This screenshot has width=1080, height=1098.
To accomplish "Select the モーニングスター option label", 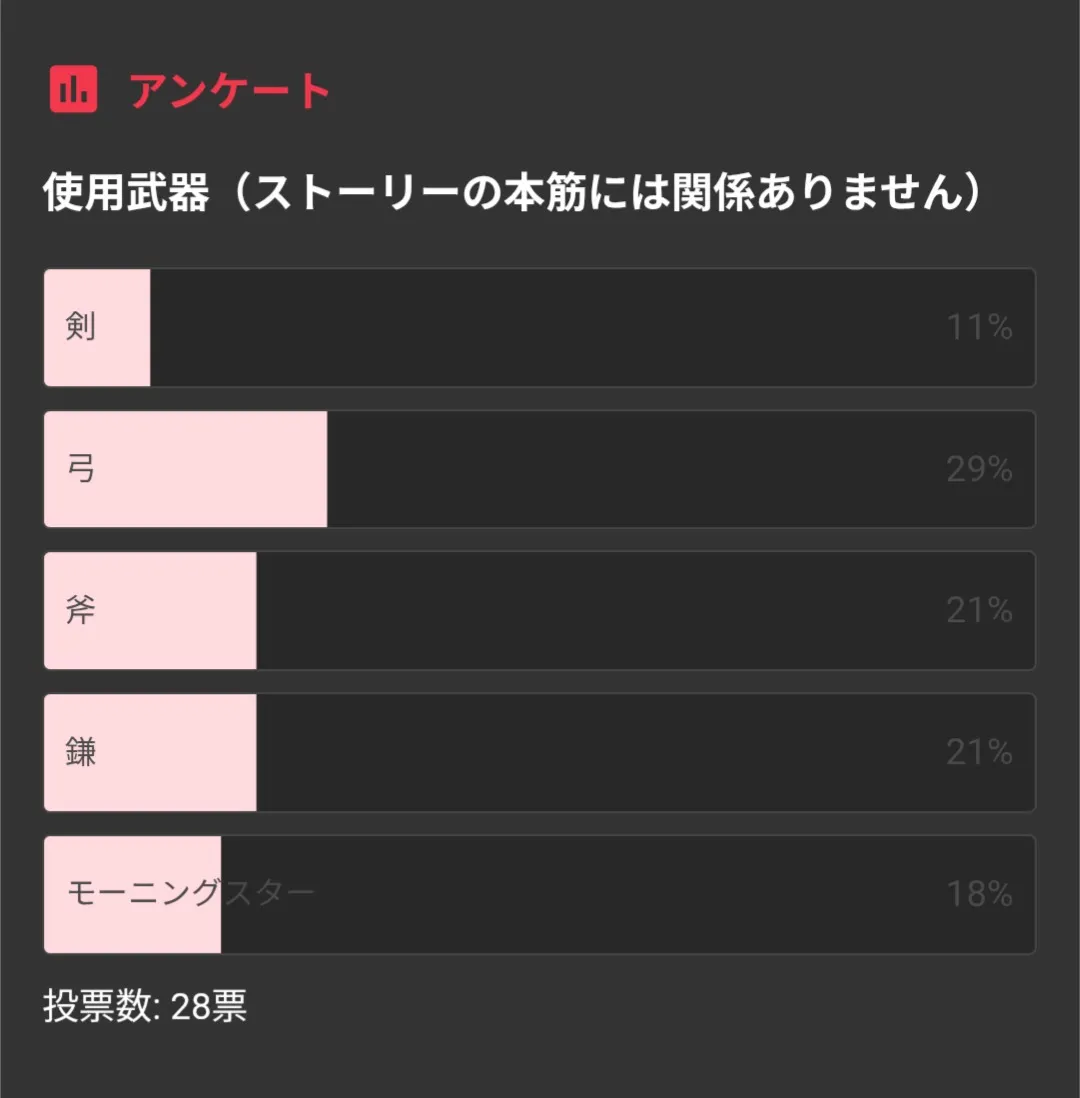I will coord(190,894).
